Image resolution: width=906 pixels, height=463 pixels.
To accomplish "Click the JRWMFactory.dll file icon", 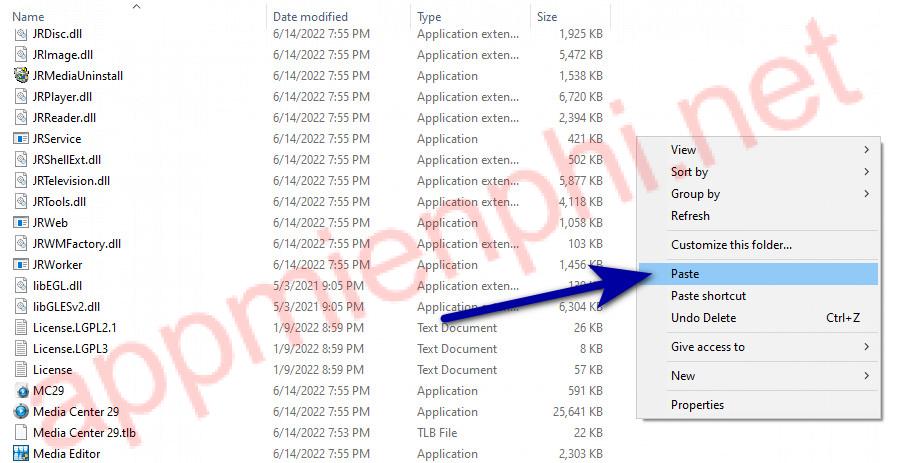I will (21, 244).
